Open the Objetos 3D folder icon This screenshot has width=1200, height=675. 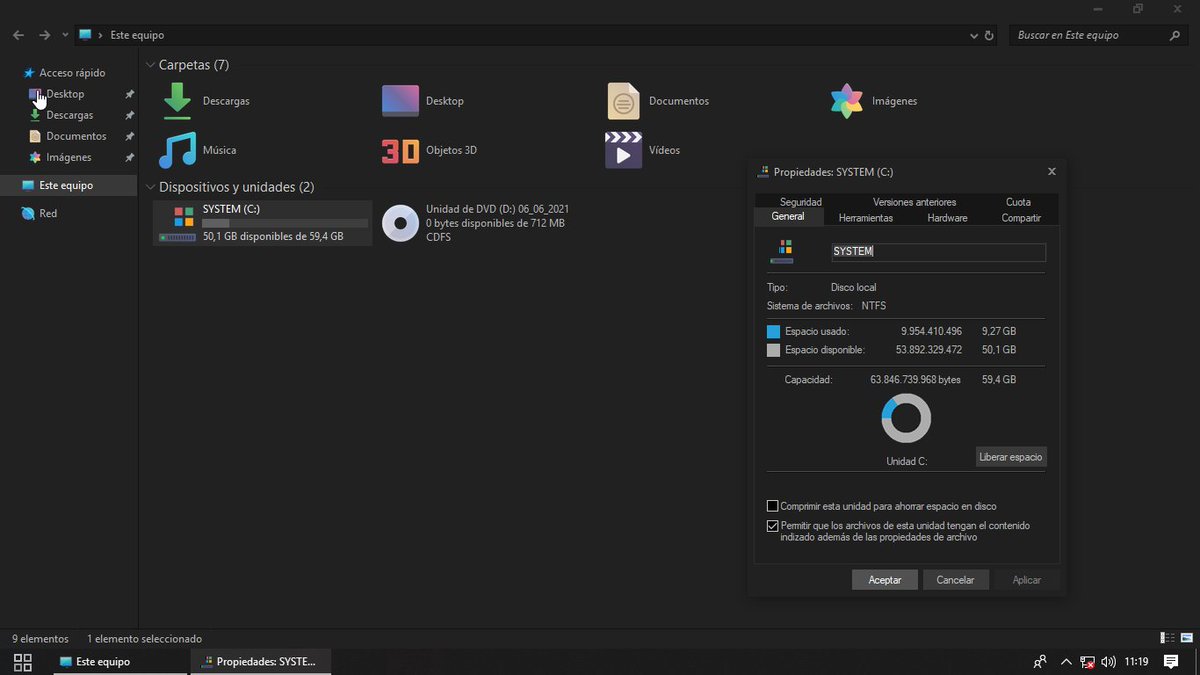pos(400,150)
